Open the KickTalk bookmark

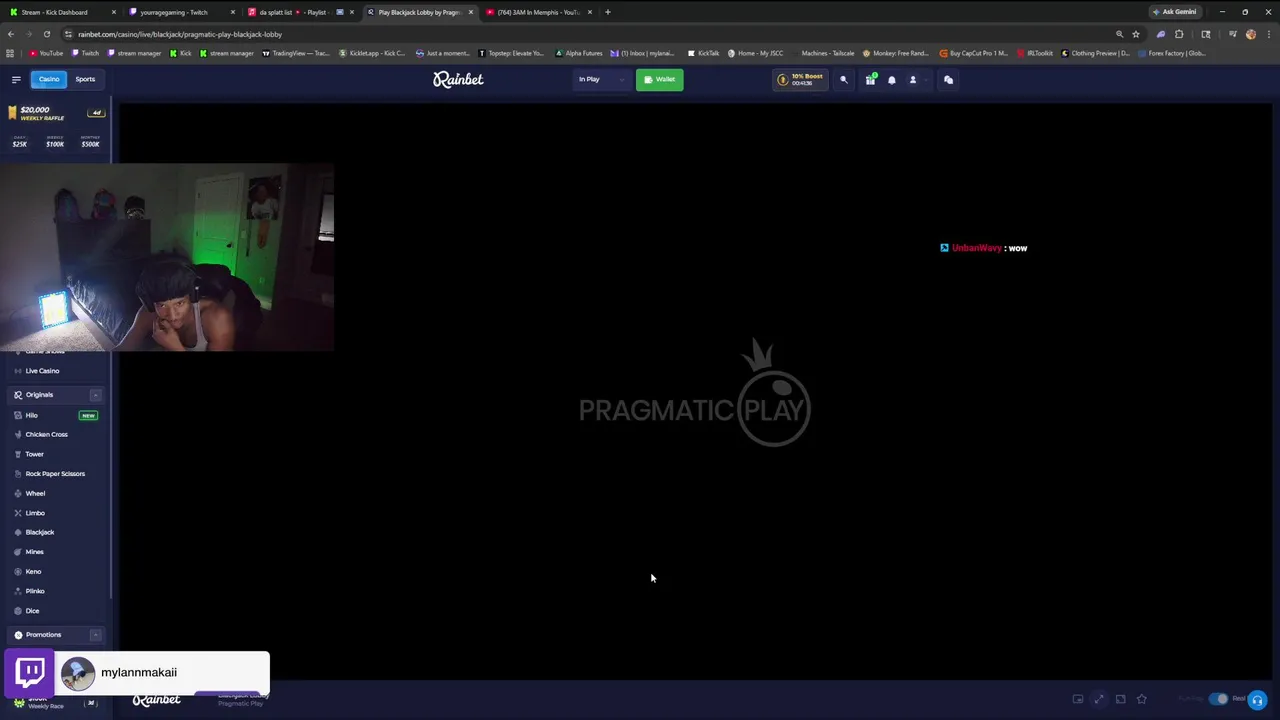pos(704,53)
